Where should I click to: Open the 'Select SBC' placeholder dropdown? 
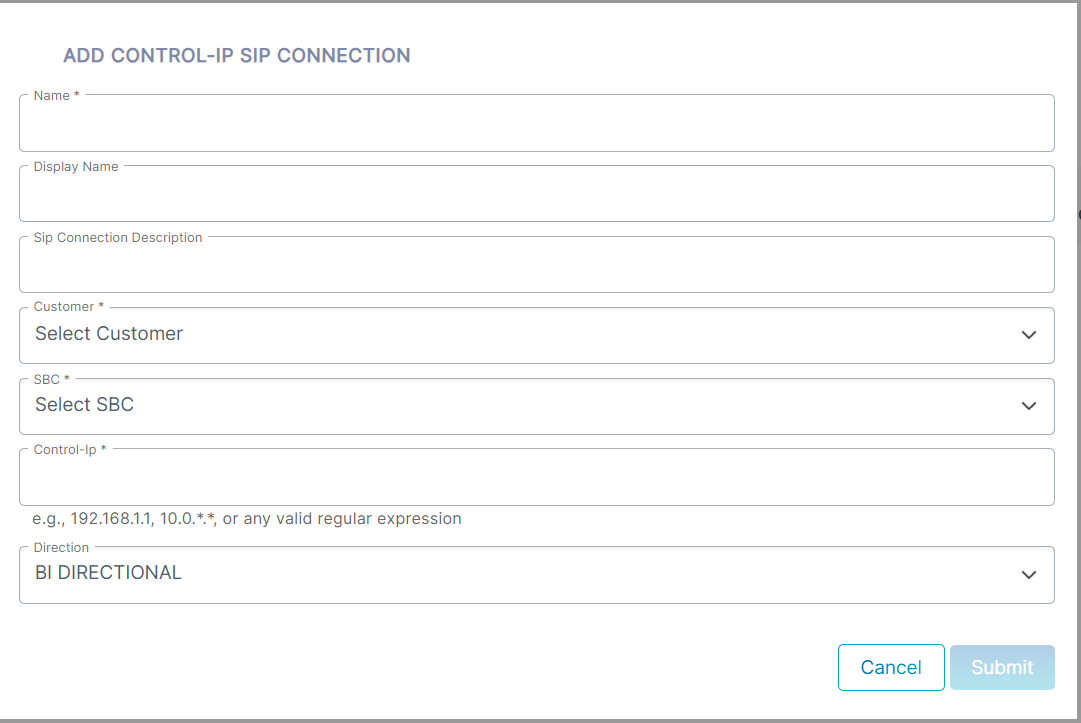(x=536, y=406)
